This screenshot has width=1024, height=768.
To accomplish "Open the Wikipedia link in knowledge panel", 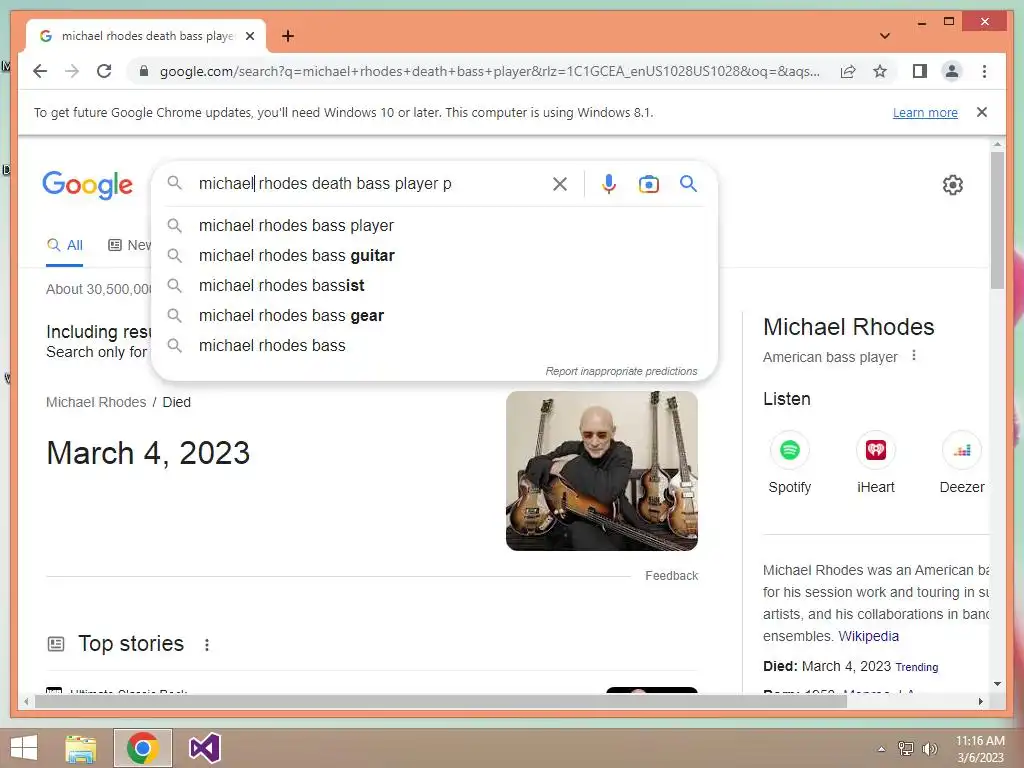I will (x=869, y=636).
